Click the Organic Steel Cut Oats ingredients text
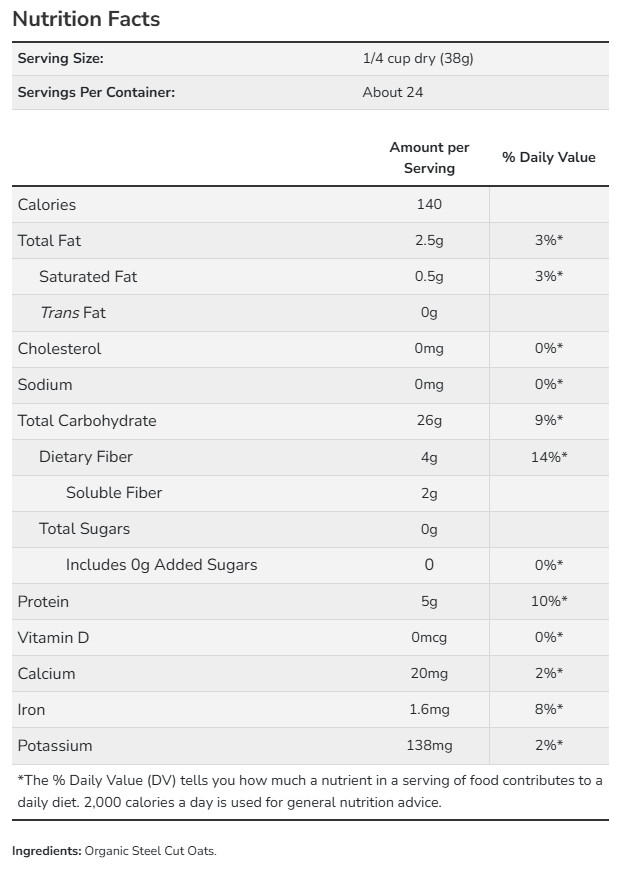Image resolution: width=624 pixels, height=870 pixels. 150,851
